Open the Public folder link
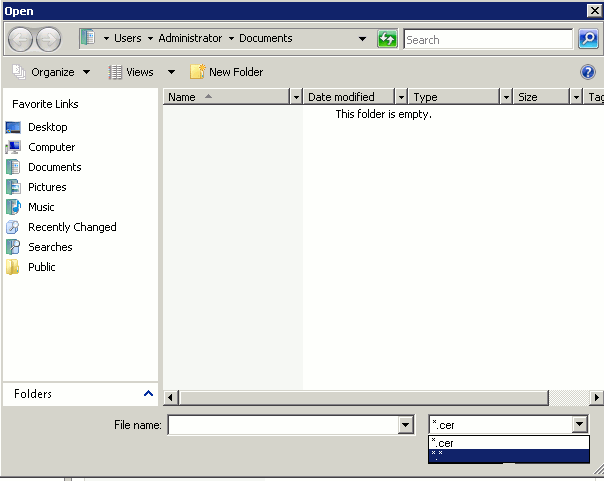This screenshot has height=481, width=604. coord(41,267)
